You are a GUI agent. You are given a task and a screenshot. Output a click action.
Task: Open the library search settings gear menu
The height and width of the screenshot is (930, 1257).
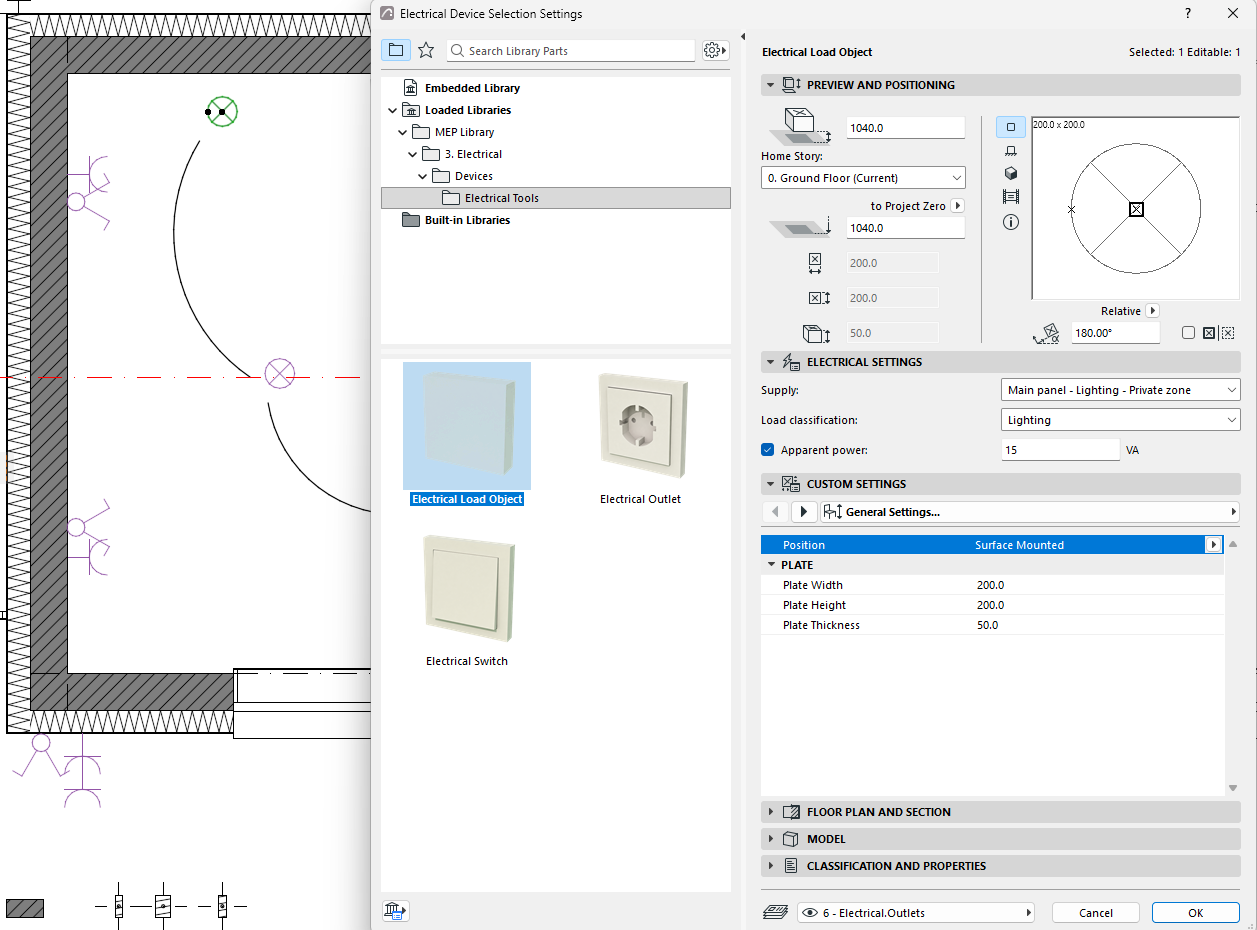click(715, 50)
